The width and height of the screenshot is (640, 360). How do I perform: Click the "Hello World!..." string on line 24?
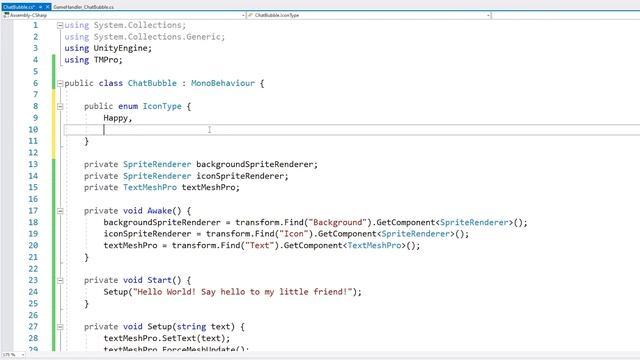click(242, 292)
